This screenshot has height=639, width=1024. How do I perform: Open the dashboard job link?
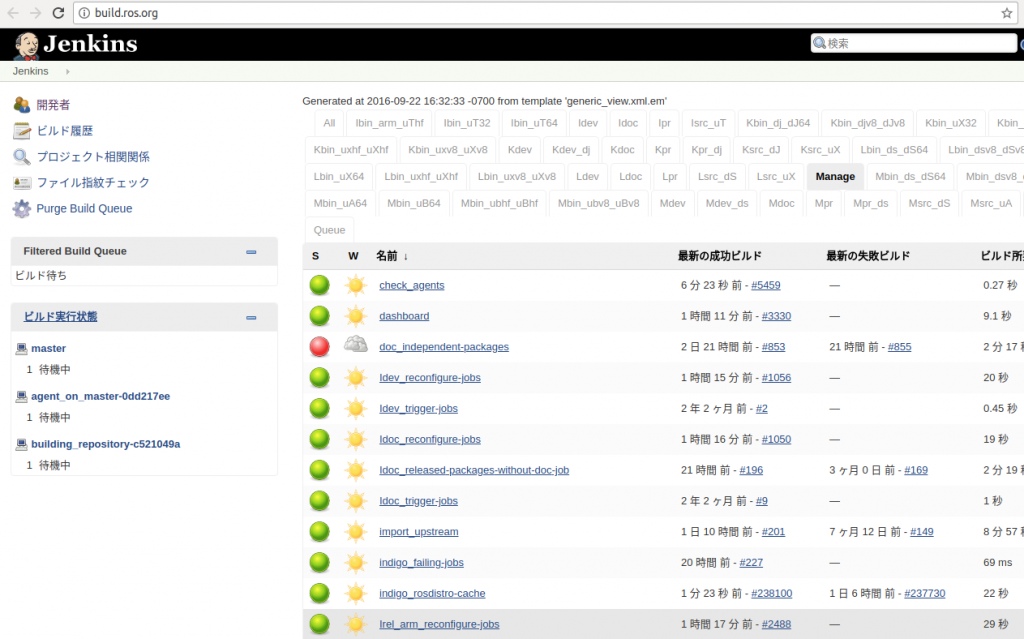point(404,316)
